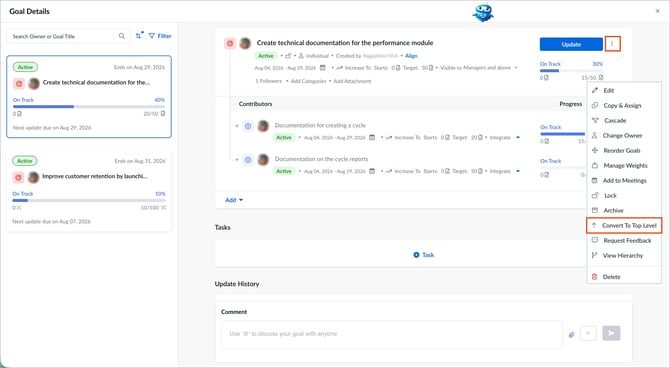Click key result icon for Documentation on the cycle reports

(x=248, y=160)
